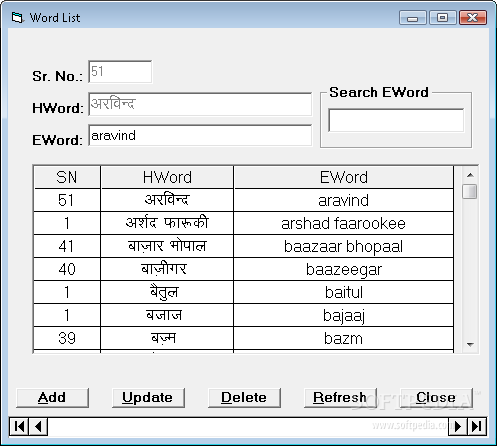Image resolution: width=497 pixels, height=446 pixels.
Task: Click the HWord column header
Action: [x=167, y=177]
